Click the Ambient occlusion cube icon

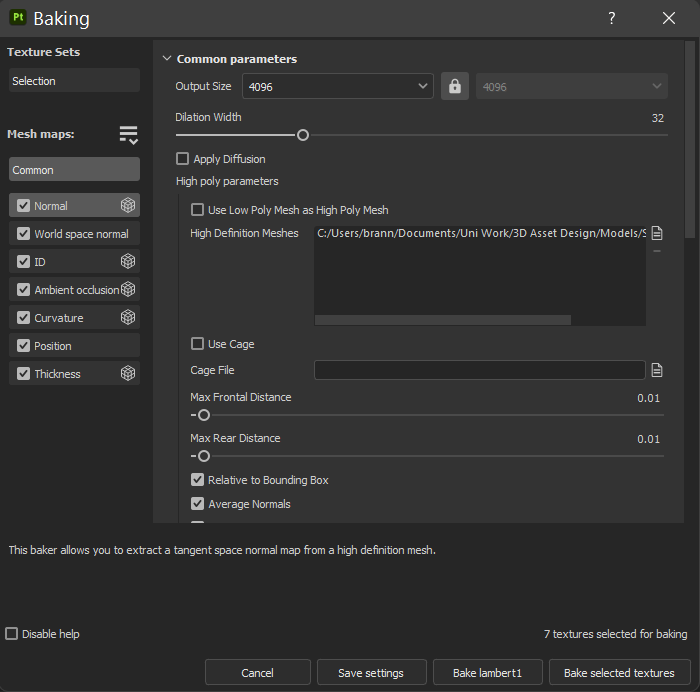(x=128, y=290)
